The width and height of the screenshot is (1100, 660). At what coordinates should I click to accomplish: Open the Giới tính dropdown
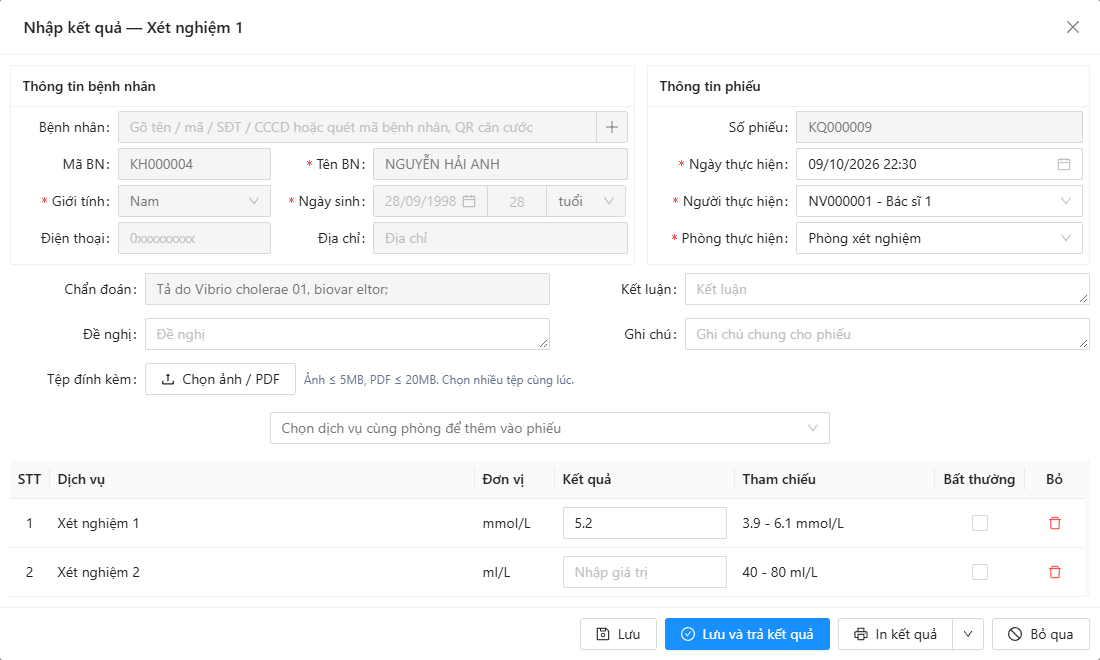click(x=194, y=201)
